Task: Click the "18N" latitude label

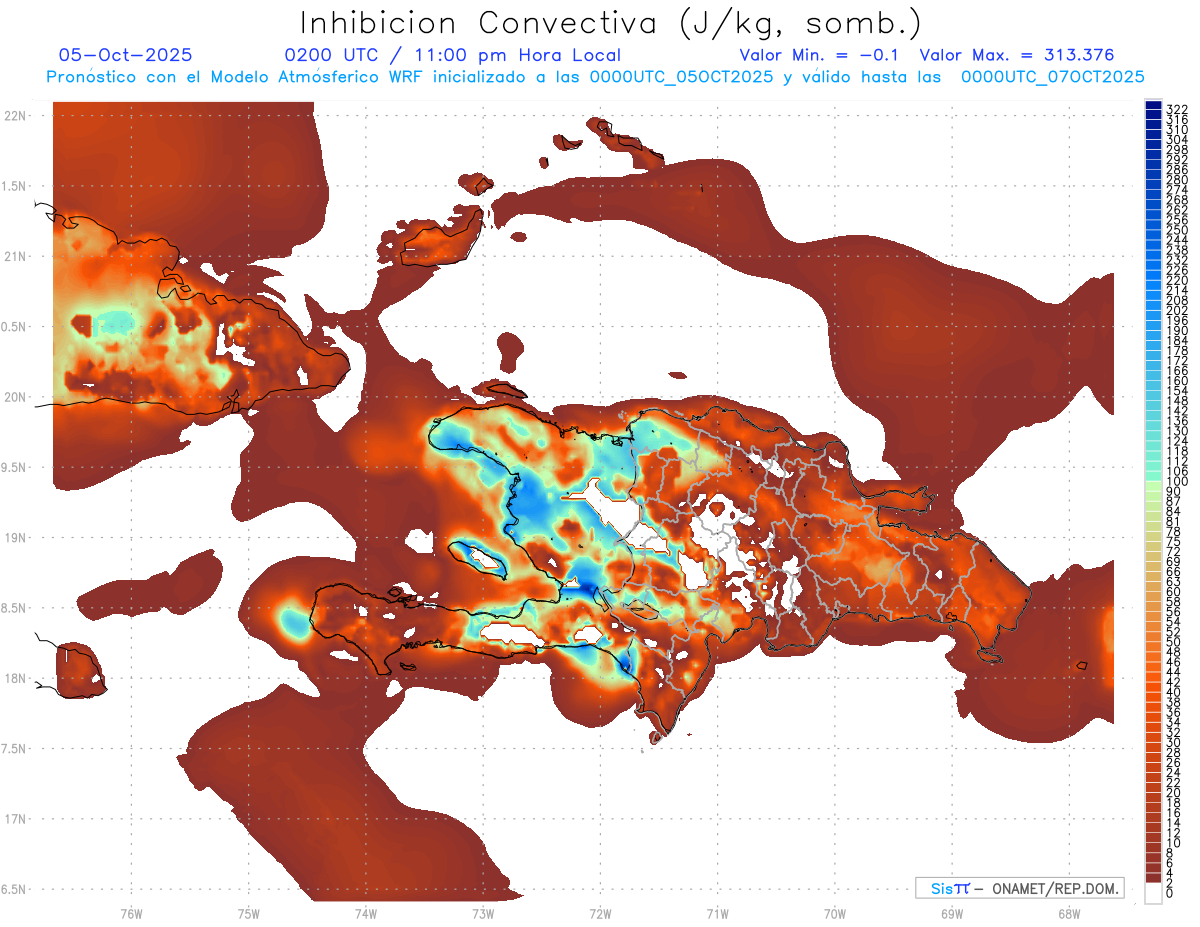Action: [15, 678]
